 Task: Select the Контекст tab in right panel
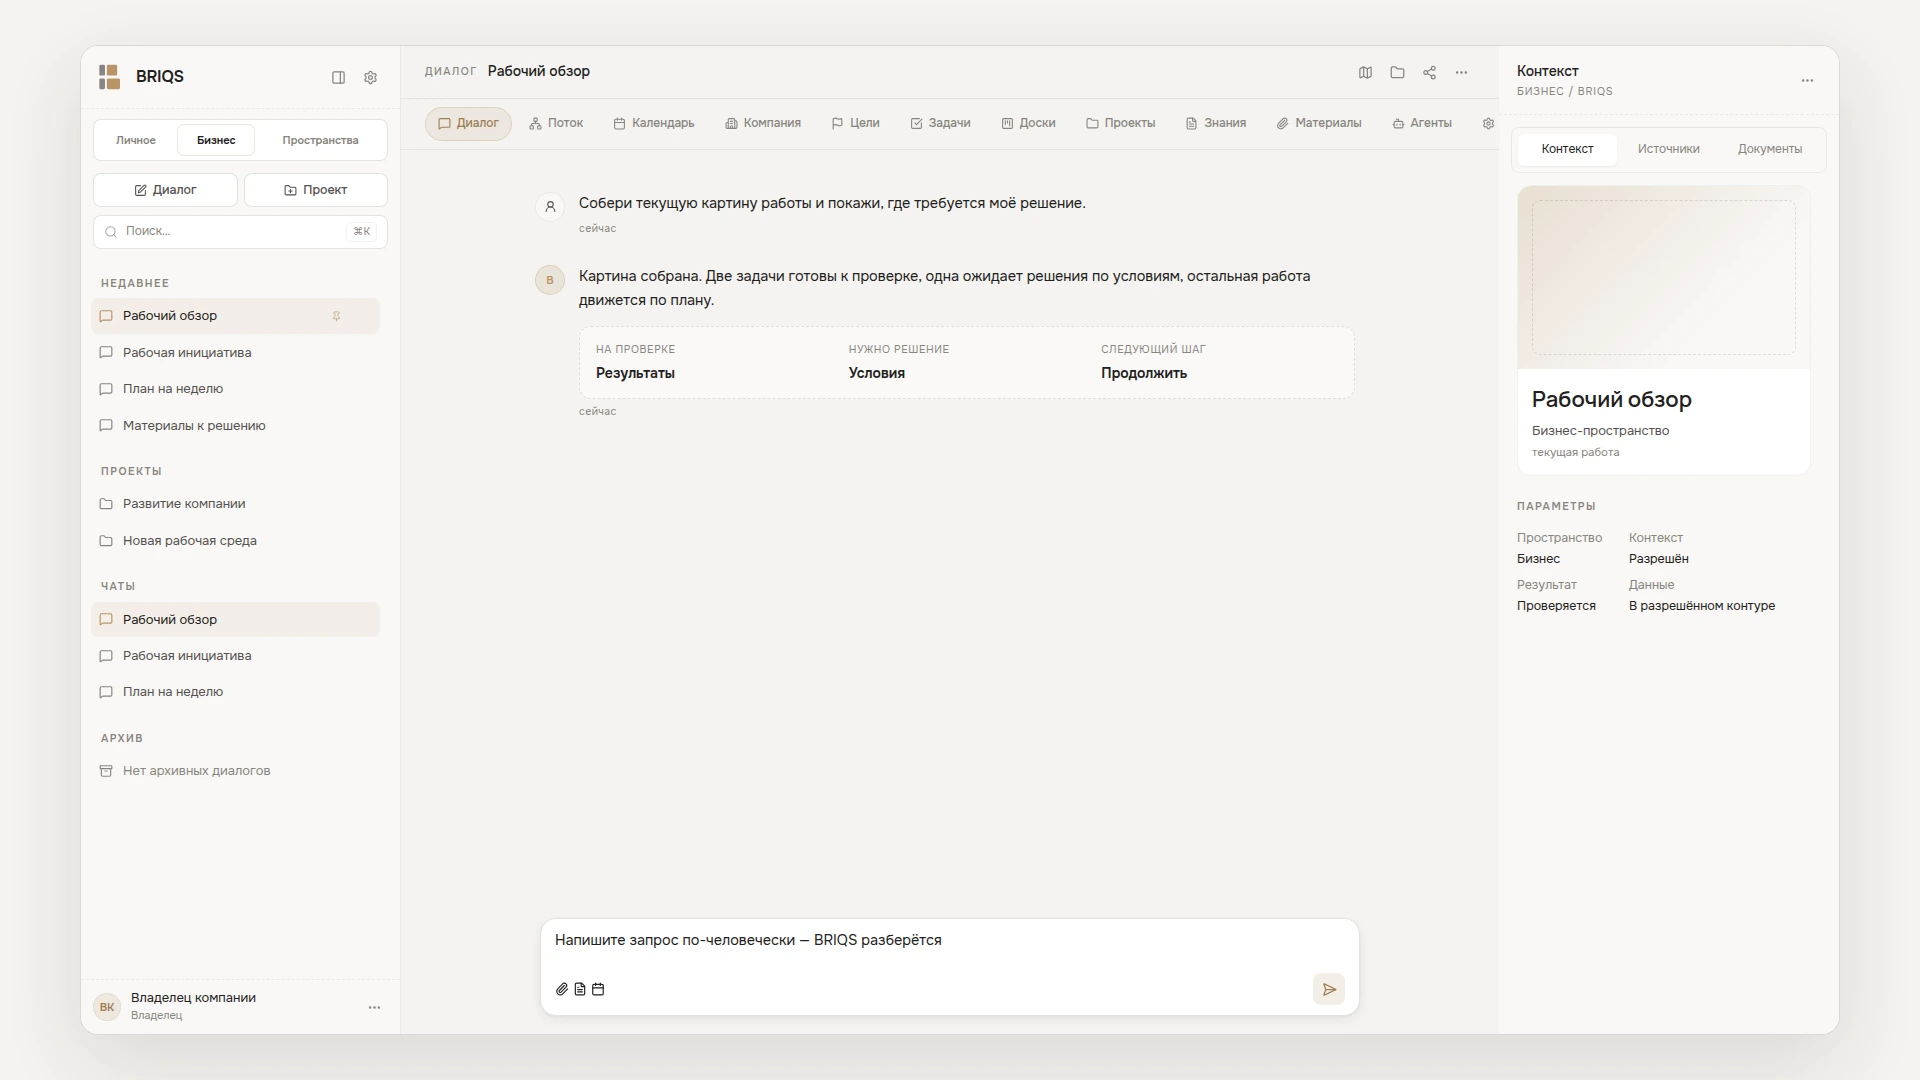1567,149
